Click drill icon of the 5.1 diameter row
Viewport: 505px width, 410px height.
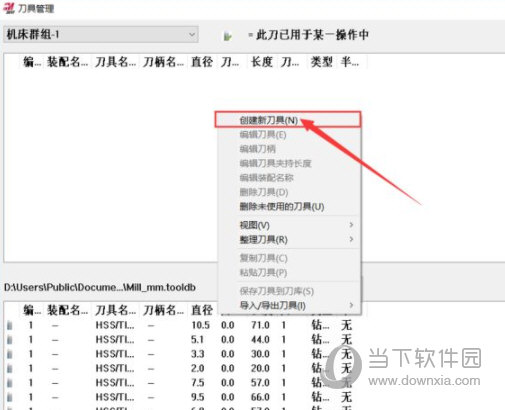[10, 340]
